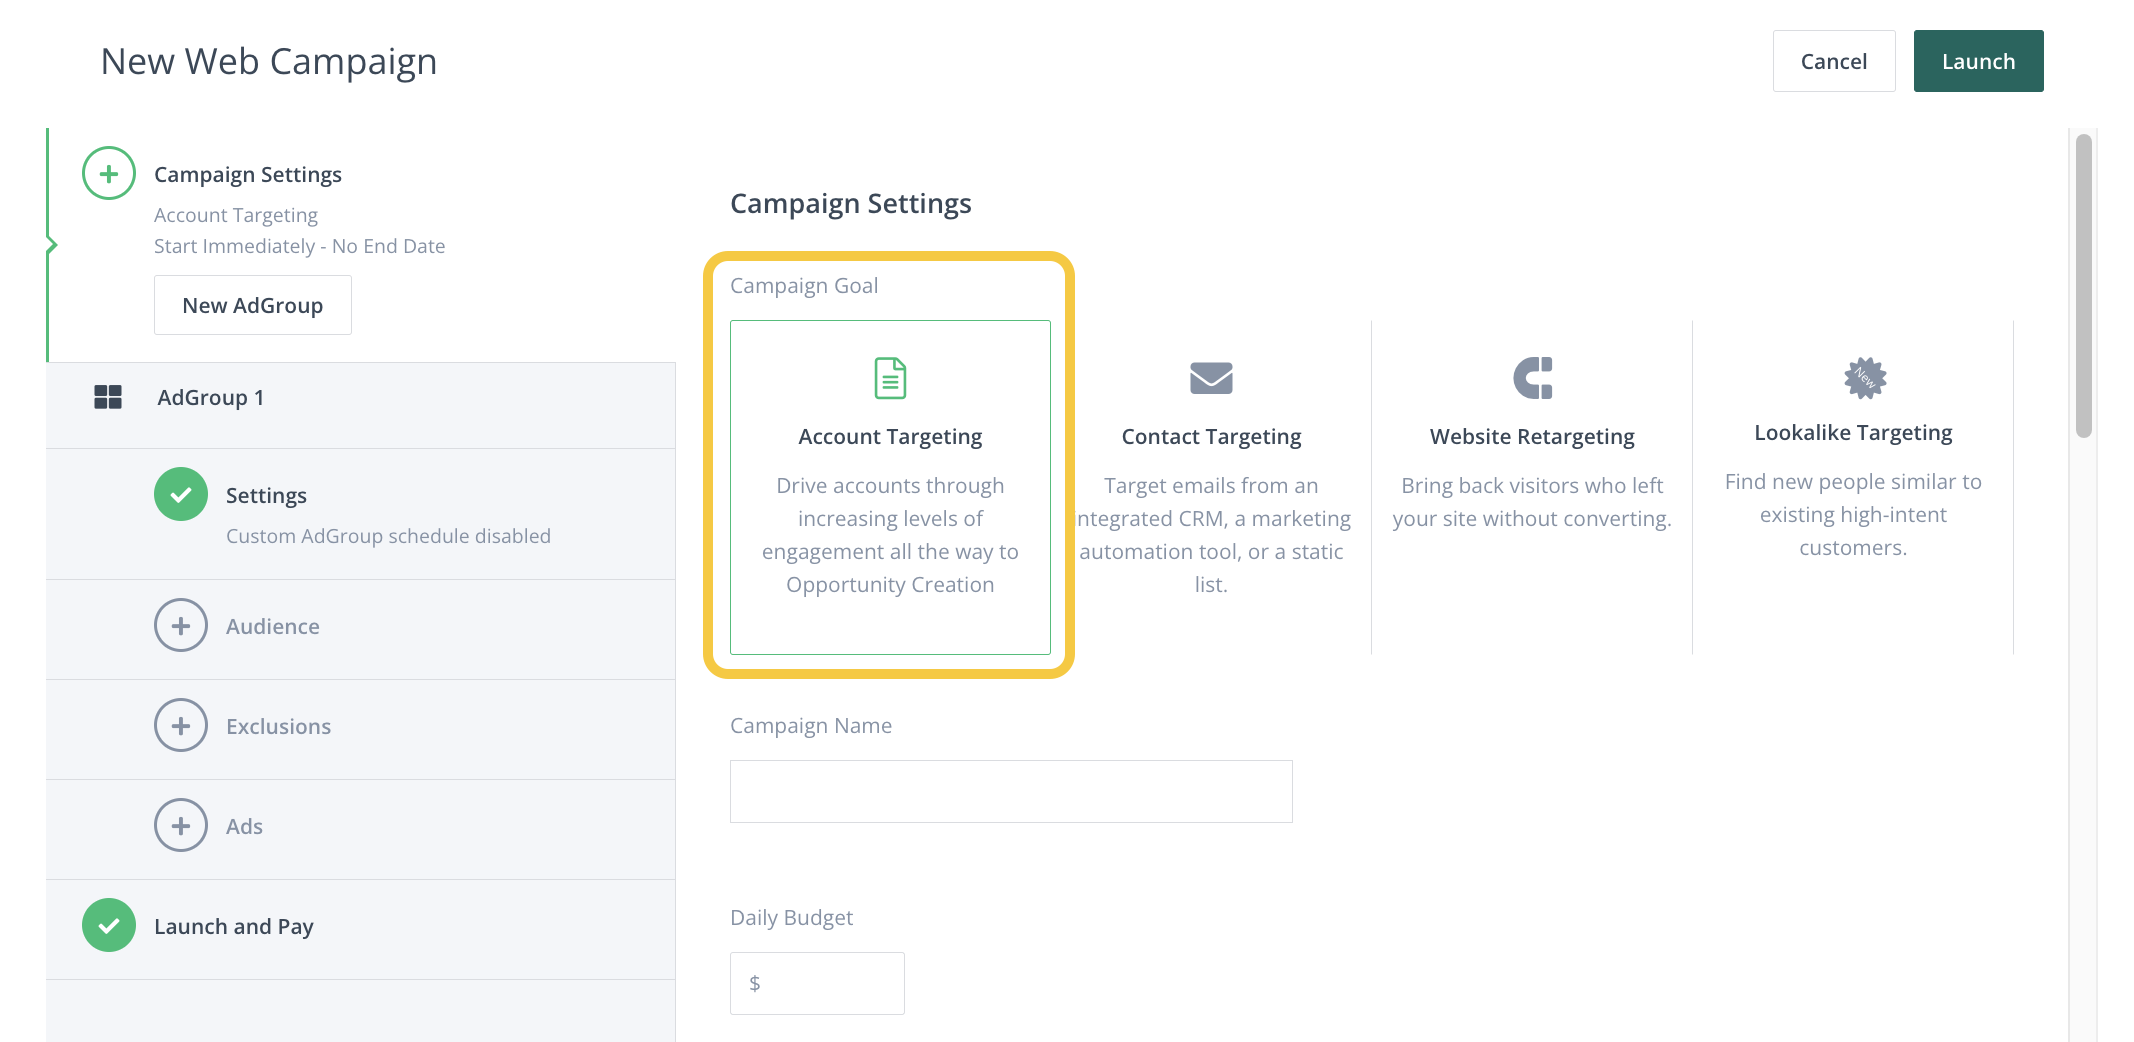
Task: Click the AdGroup 1 grid icon
Action: [107, 396]
